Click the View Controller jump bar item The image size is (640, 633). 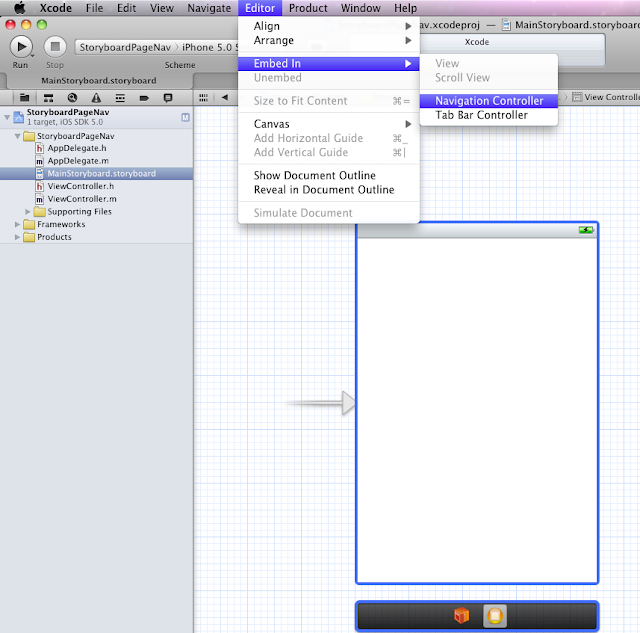[606, 97]
